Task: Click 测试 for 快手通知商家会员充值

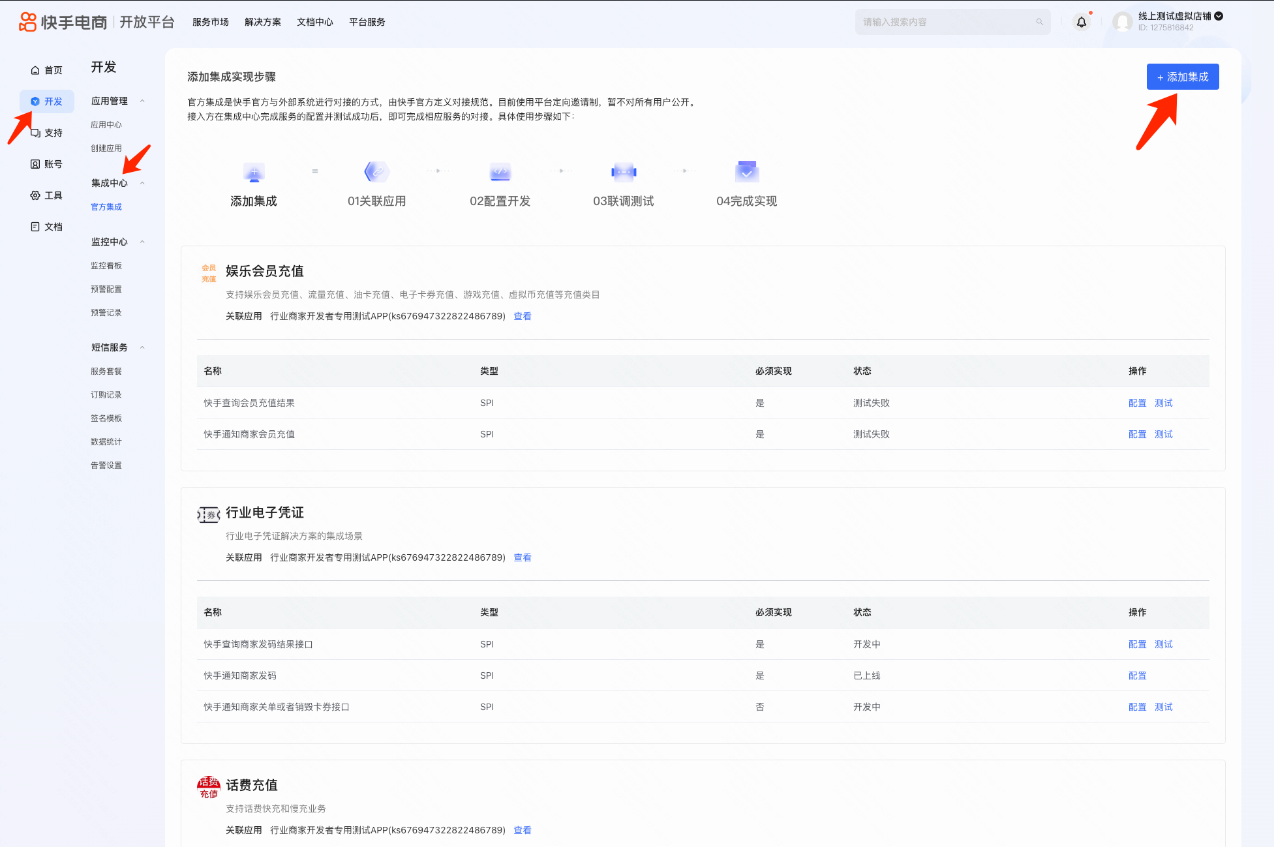Action: tap(1163, 434)
